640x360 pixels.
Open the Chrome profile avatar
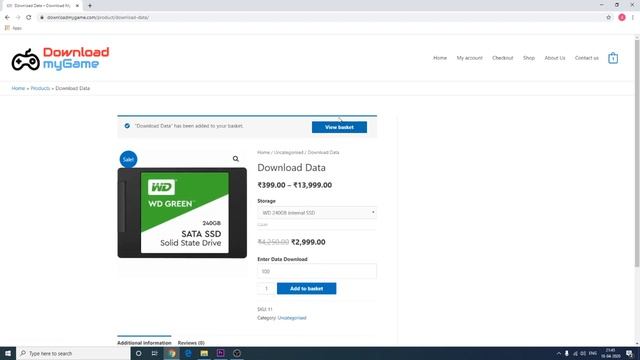(x=622, y=18)
